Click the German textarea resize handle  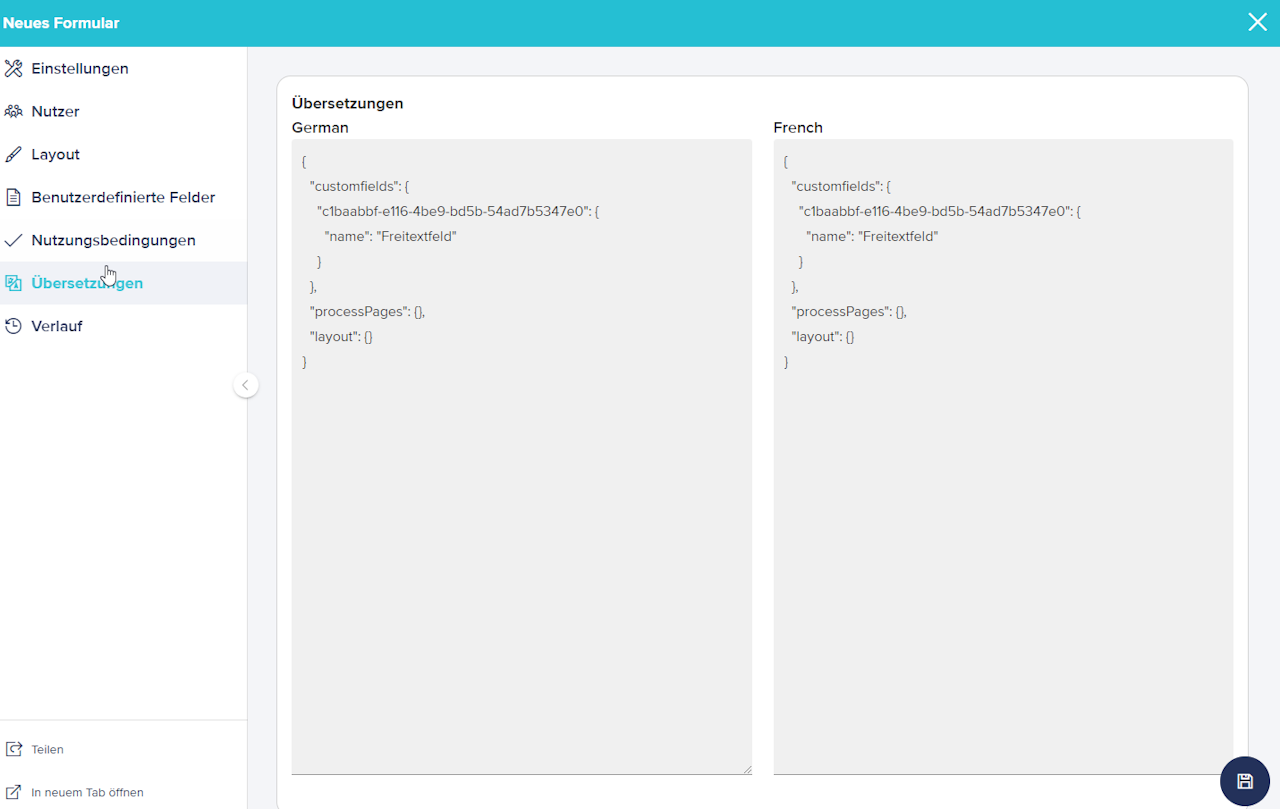[746, 769]
